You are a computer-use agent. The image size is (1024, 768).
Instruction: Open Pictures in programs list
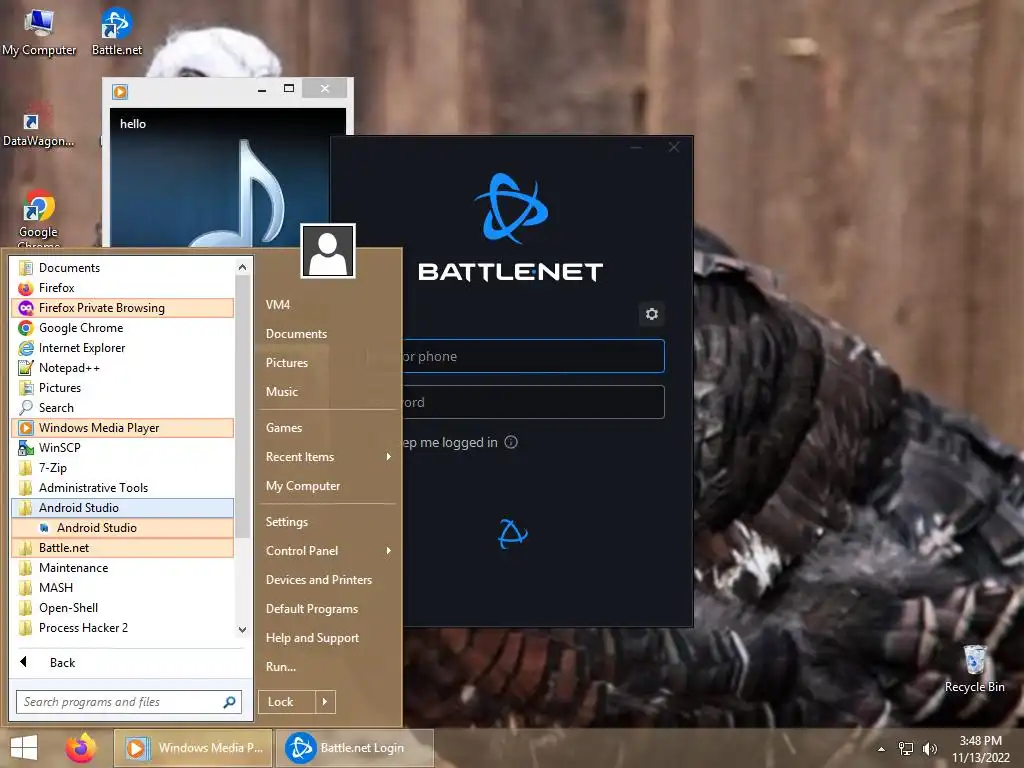tap(123, 388)
